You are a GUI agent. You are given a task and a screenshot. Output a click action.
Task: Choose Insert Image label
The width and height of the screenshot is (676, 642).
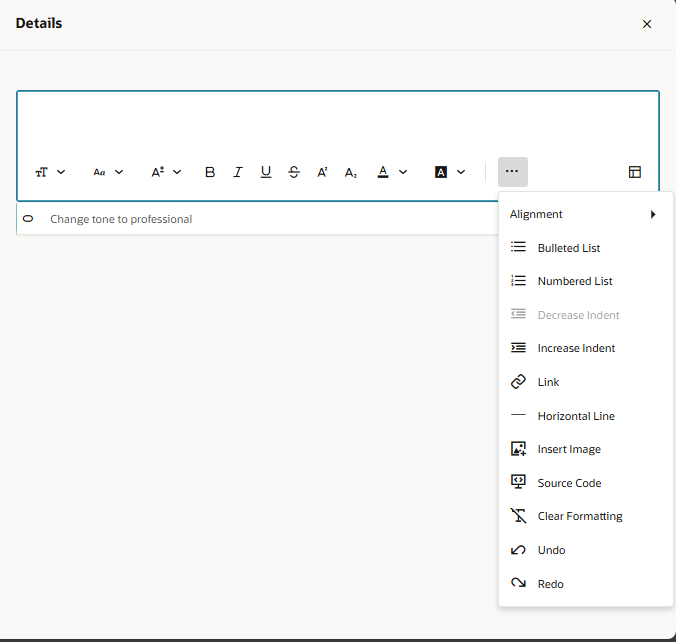click(569, 449)
